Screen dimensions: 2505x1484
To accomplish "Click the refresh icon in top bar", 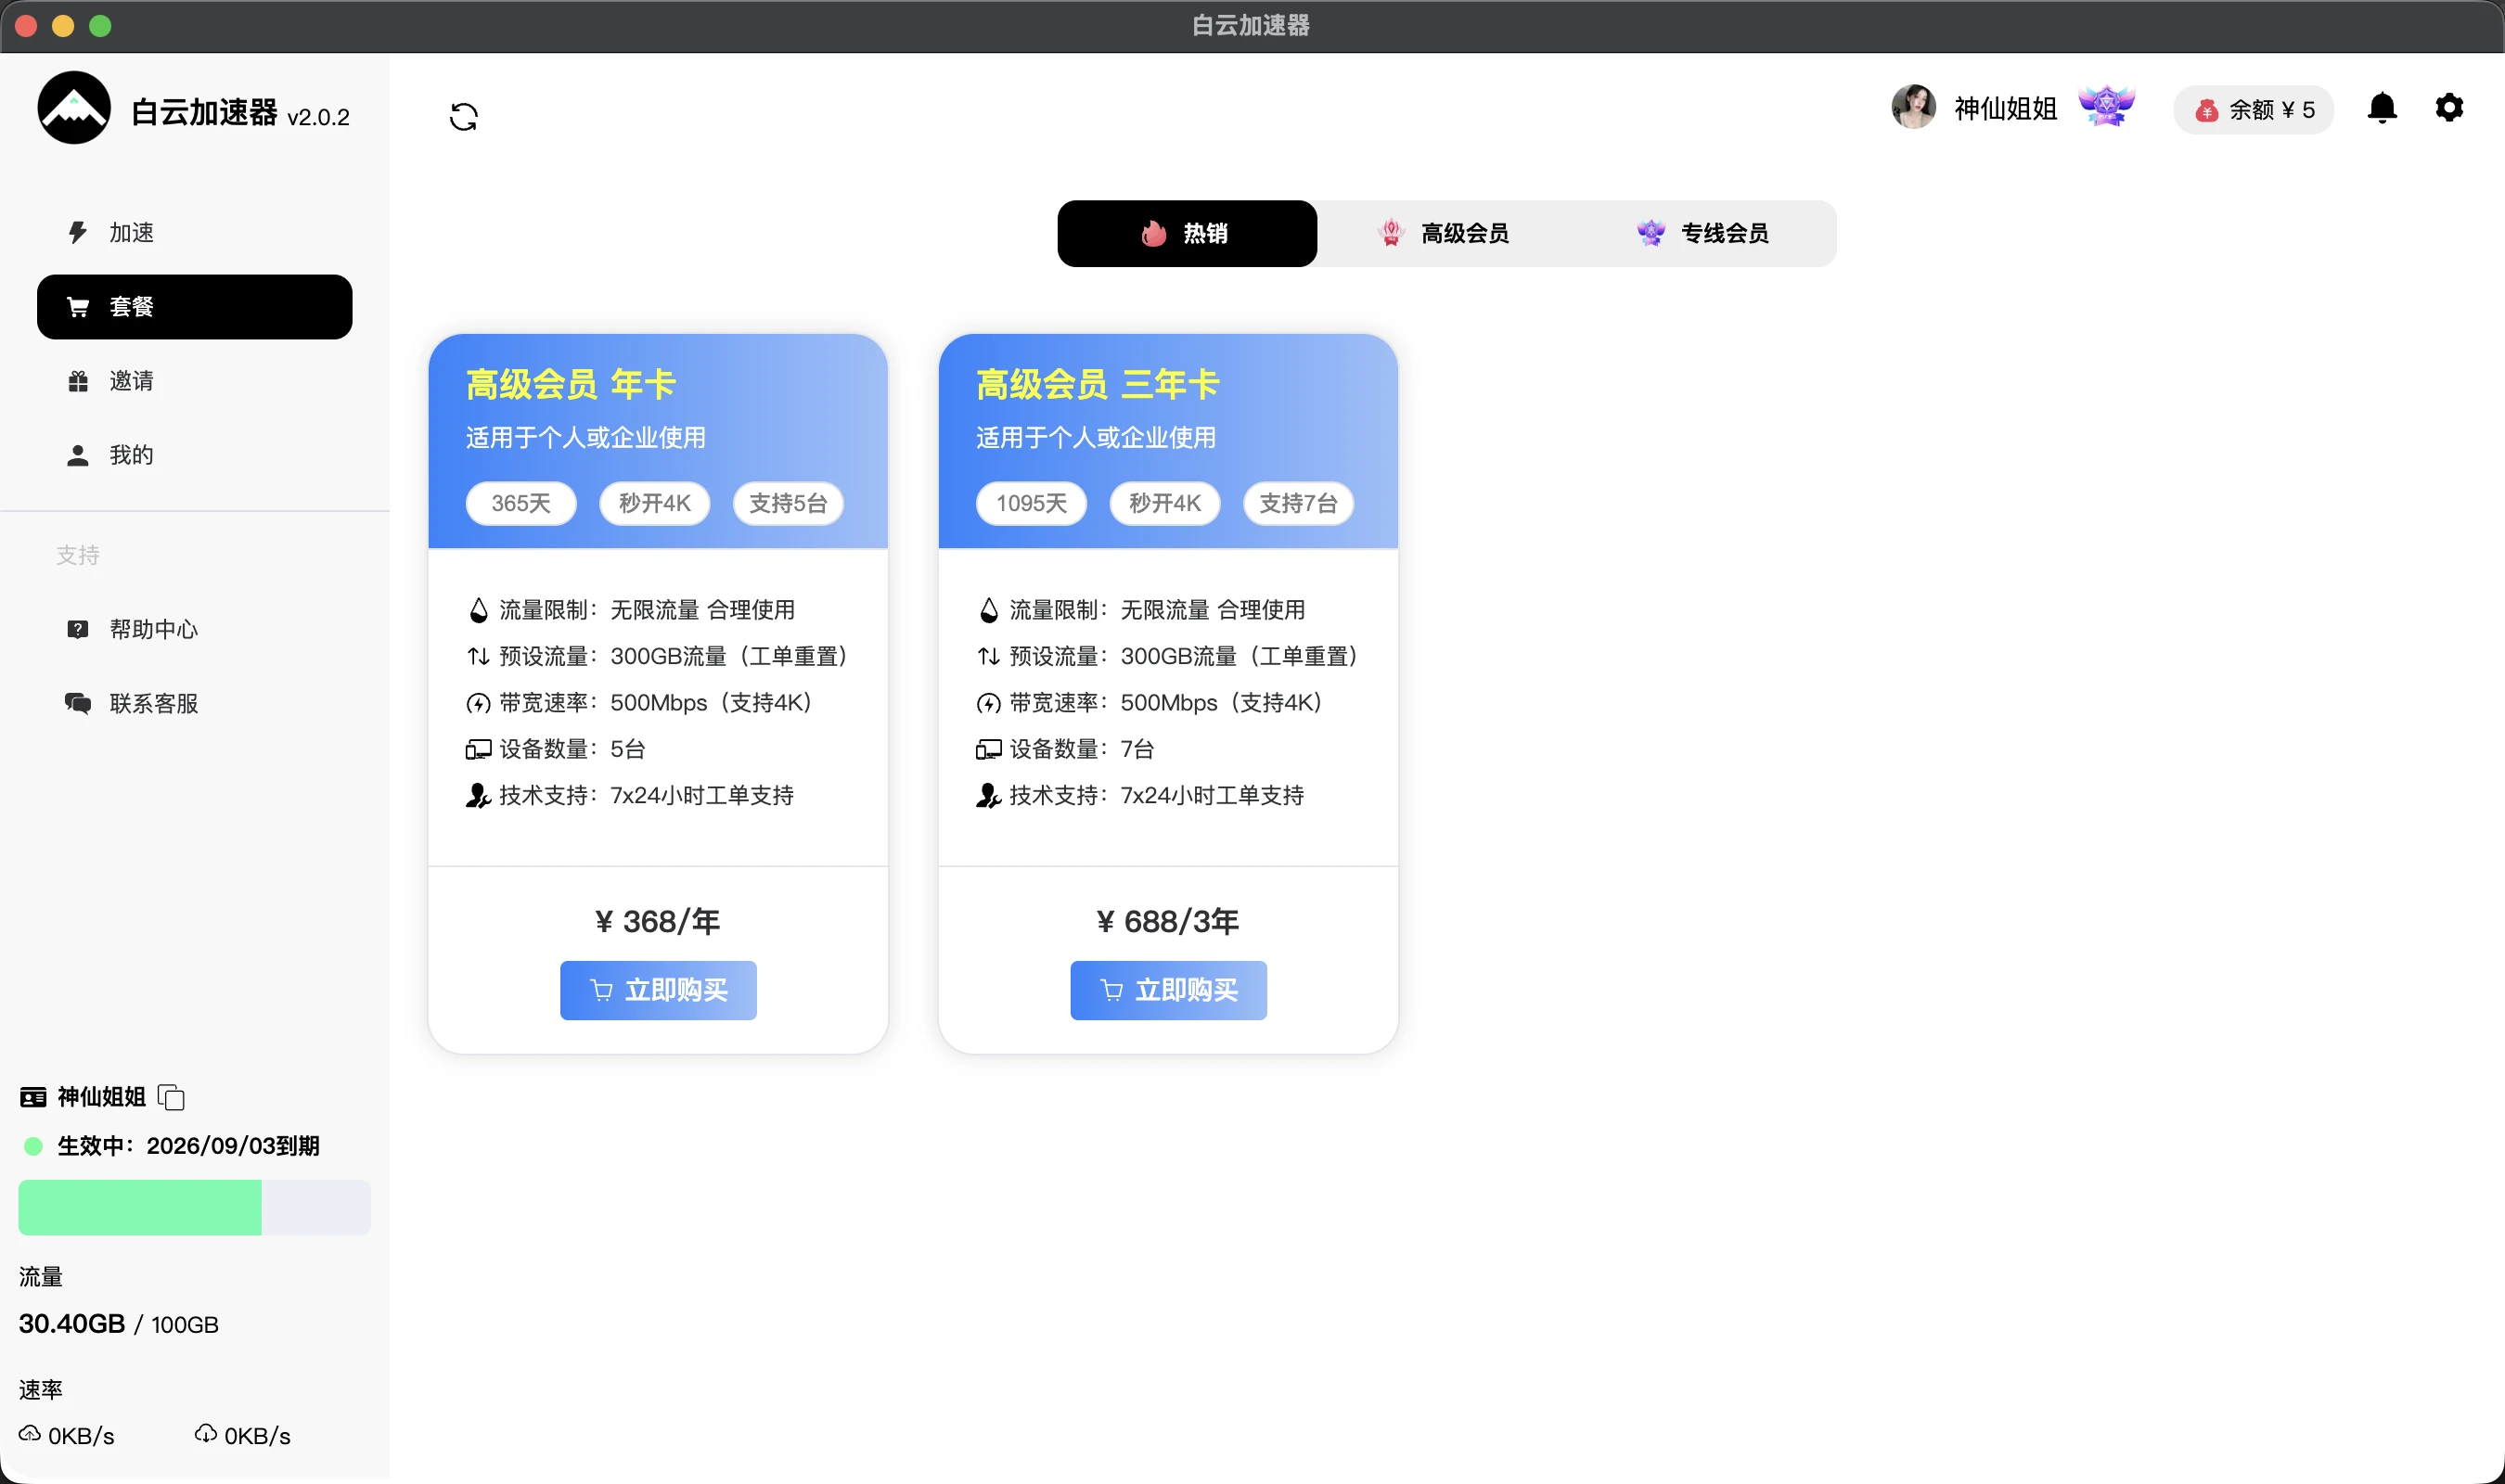I will pos(463,117).
